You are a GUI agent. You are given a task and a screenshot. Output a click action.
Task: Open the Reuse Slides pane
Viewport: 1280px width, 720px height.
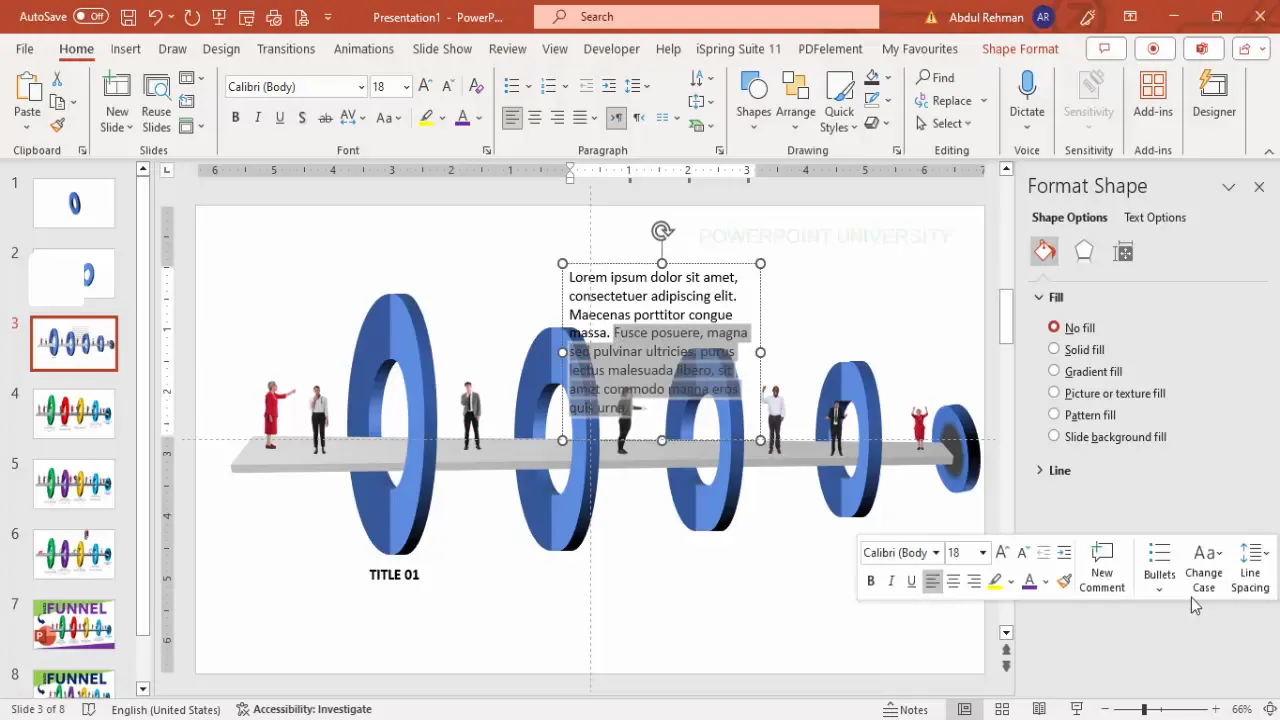(156, 104)
